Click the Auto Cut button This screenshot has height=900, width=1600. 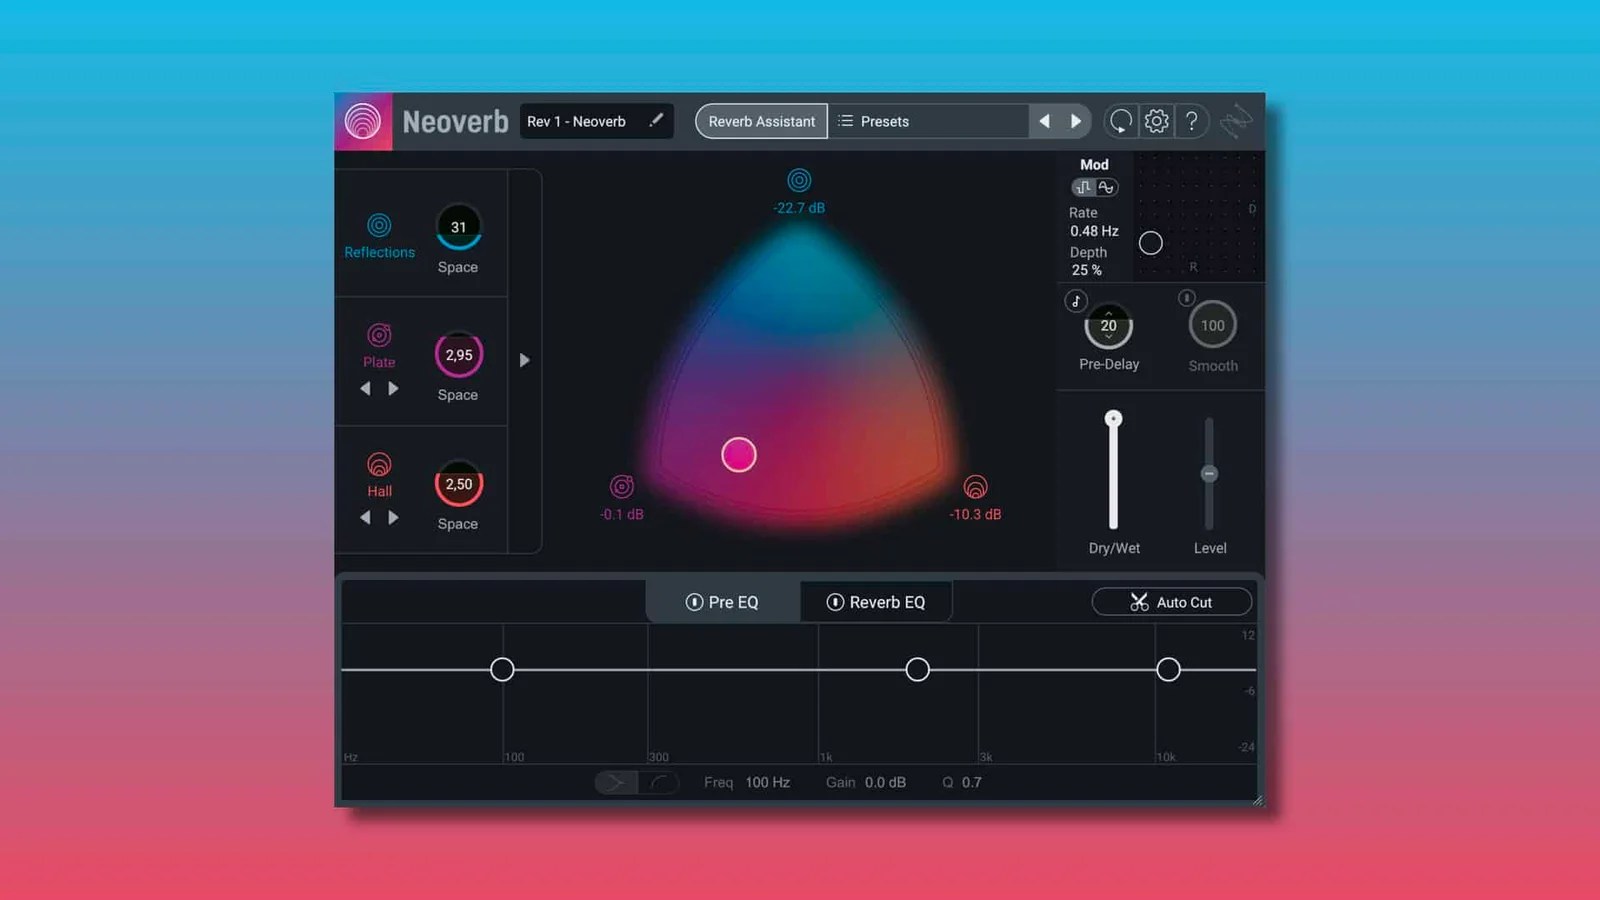coord(1171,602)
